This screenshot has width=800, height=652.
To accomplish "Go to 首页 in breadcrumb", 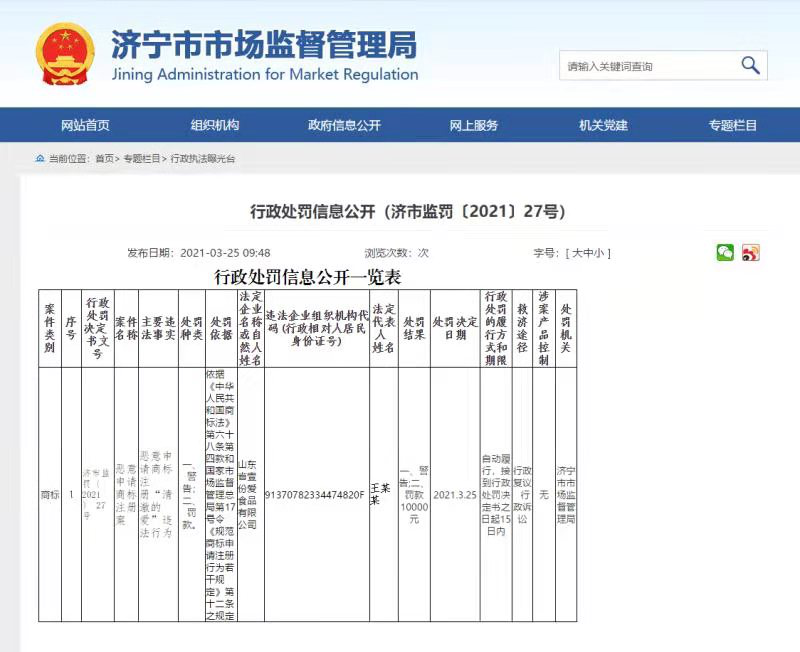I will coord(105,159).
